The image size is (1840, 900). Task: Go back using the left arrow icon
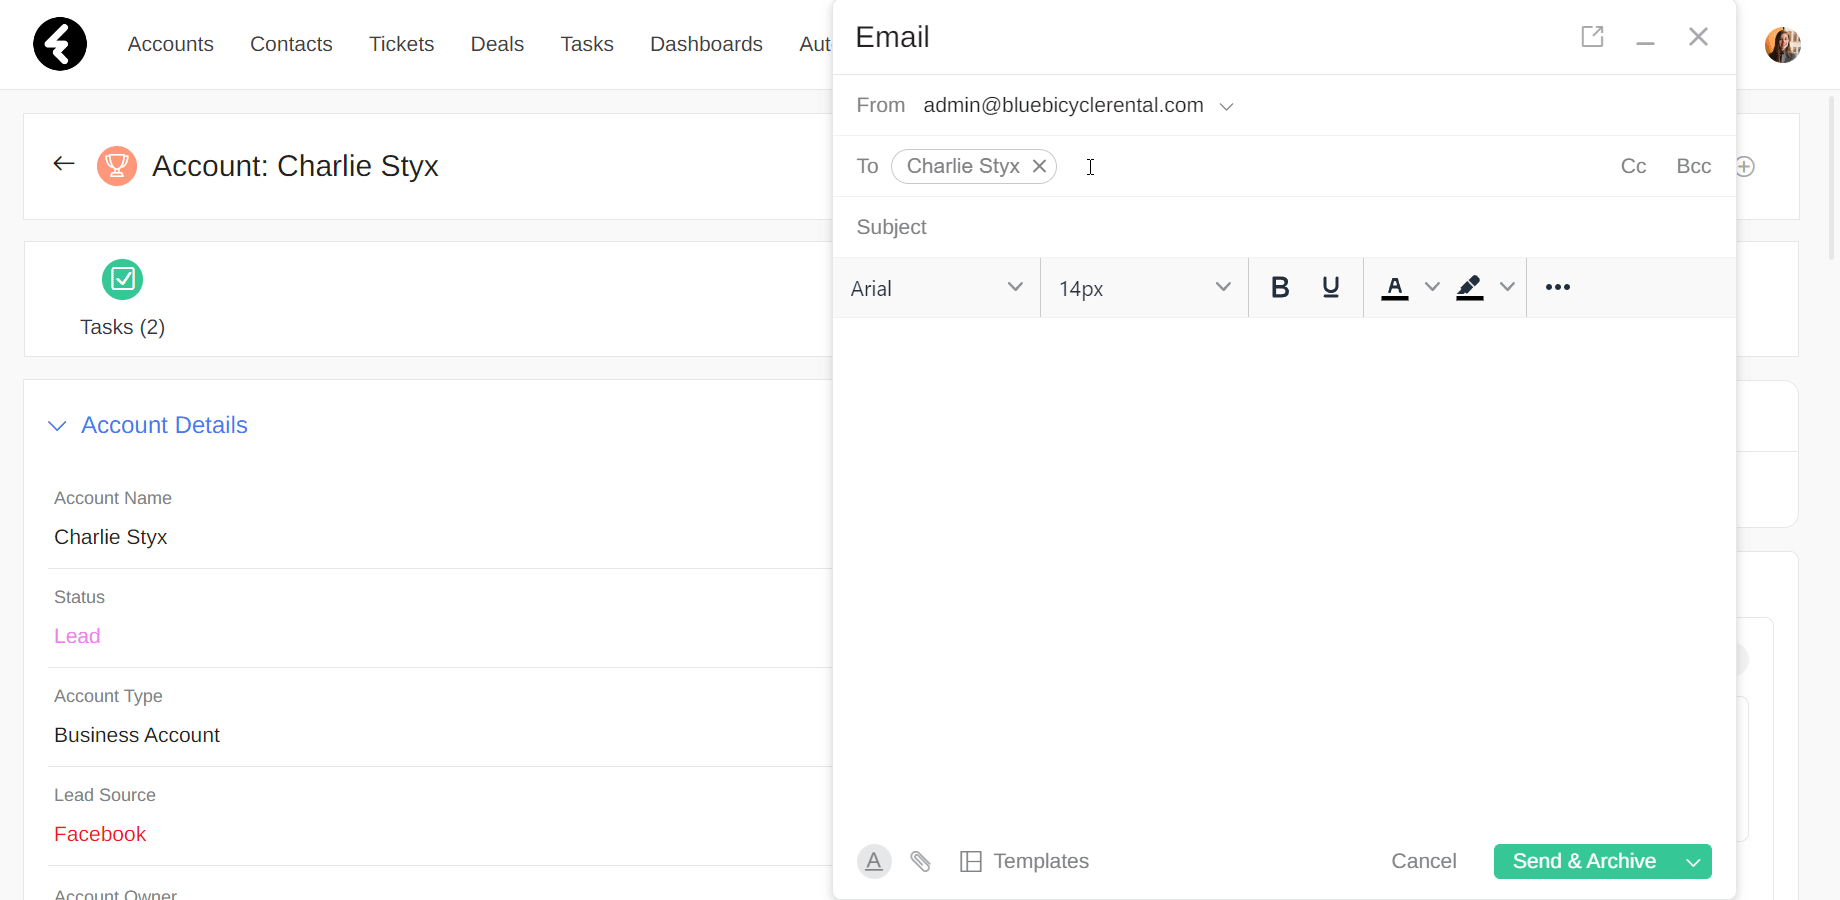click(64, 164)
